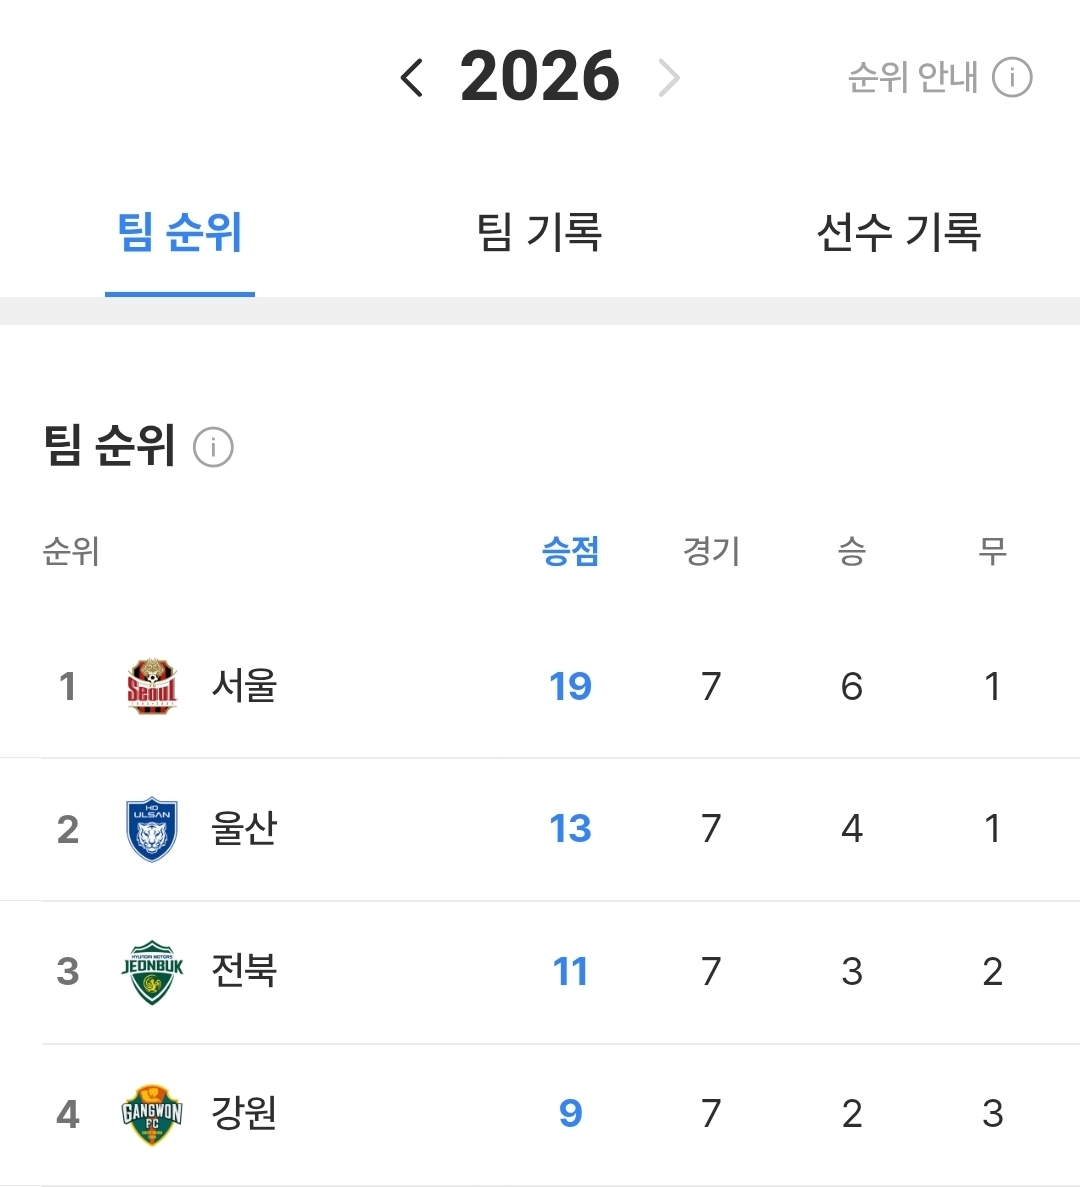Image resolution: width=1080 pixels, height=1187 pixels.
Task: Open 서울 team name in standings
Action: click(x=244, y=686)
